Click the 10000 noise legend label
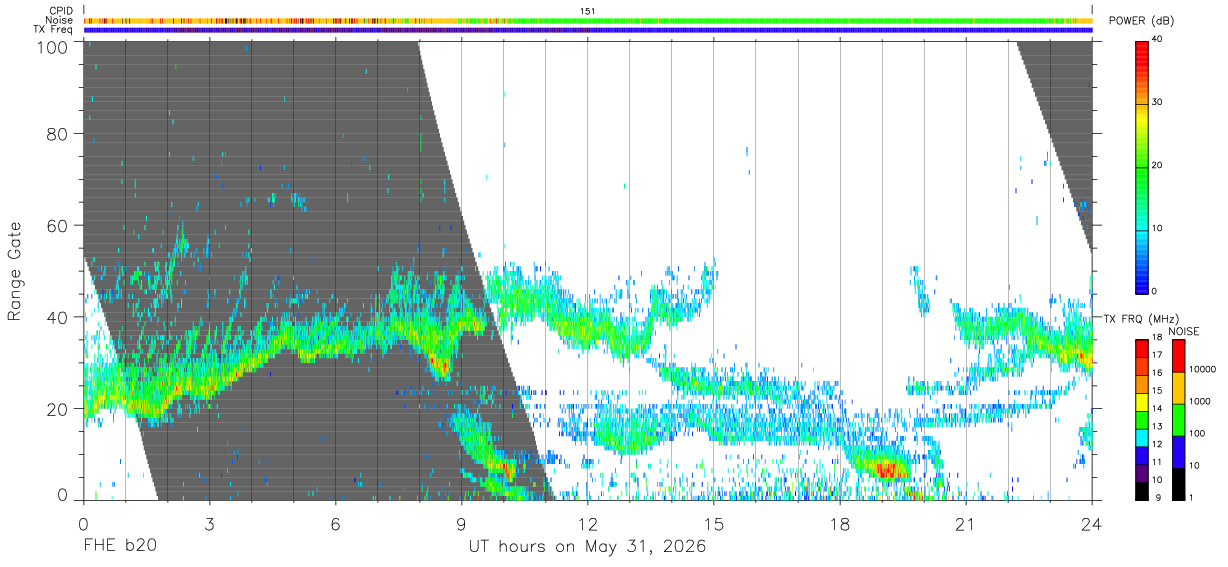The image size is (1228, 567). click(1202, 369)
